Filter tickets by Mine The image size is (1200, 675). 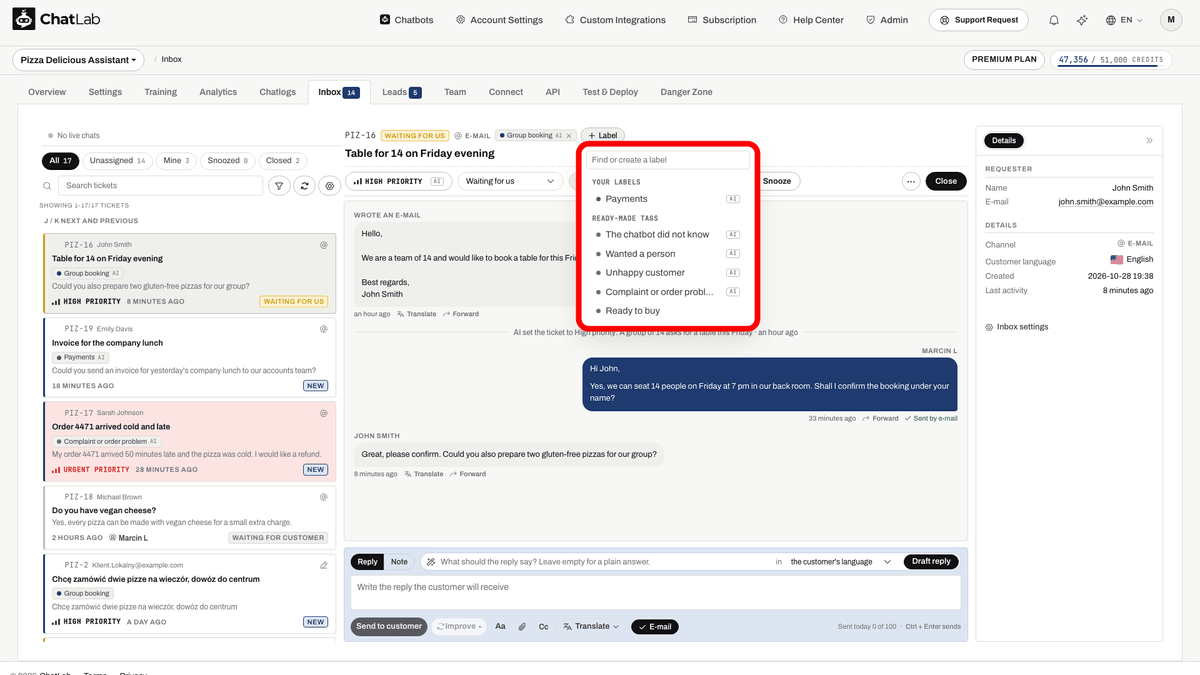click(177, 160)
